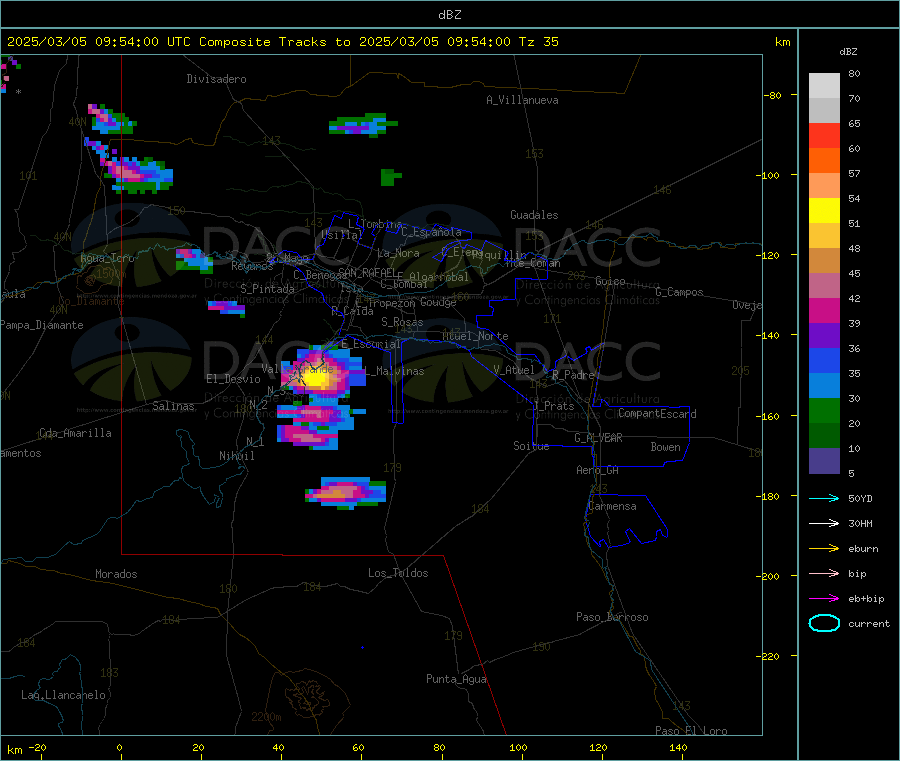Click the '-220' y-axis tick label
The width and height of the screenshot is (900, 761).
point(769,656)
